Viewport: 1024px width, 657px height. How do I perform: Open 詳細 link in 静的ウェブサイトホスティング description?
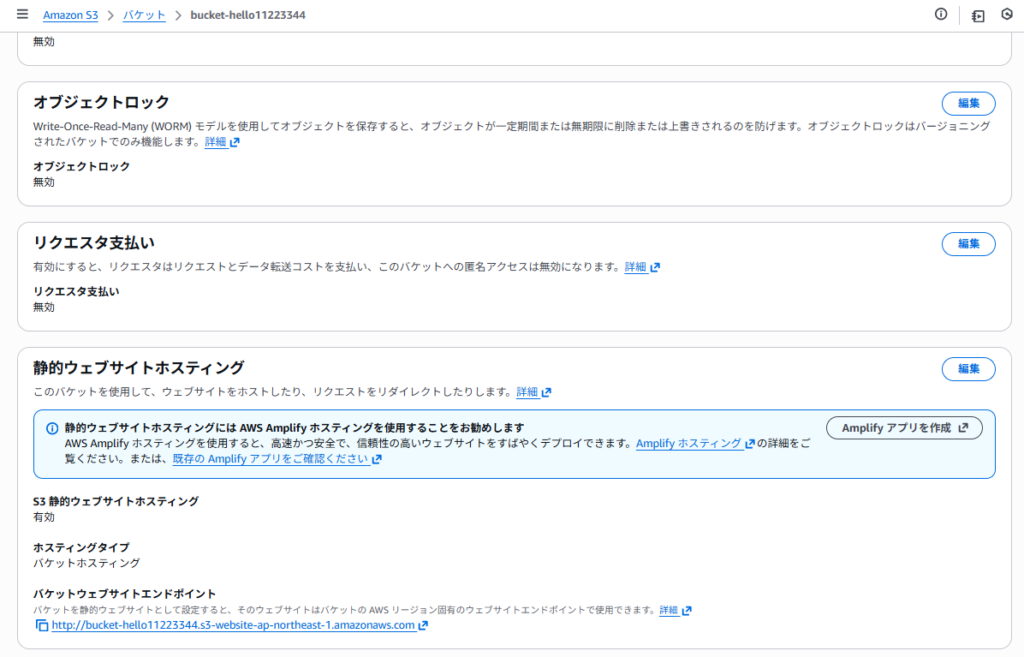(527, 392)
